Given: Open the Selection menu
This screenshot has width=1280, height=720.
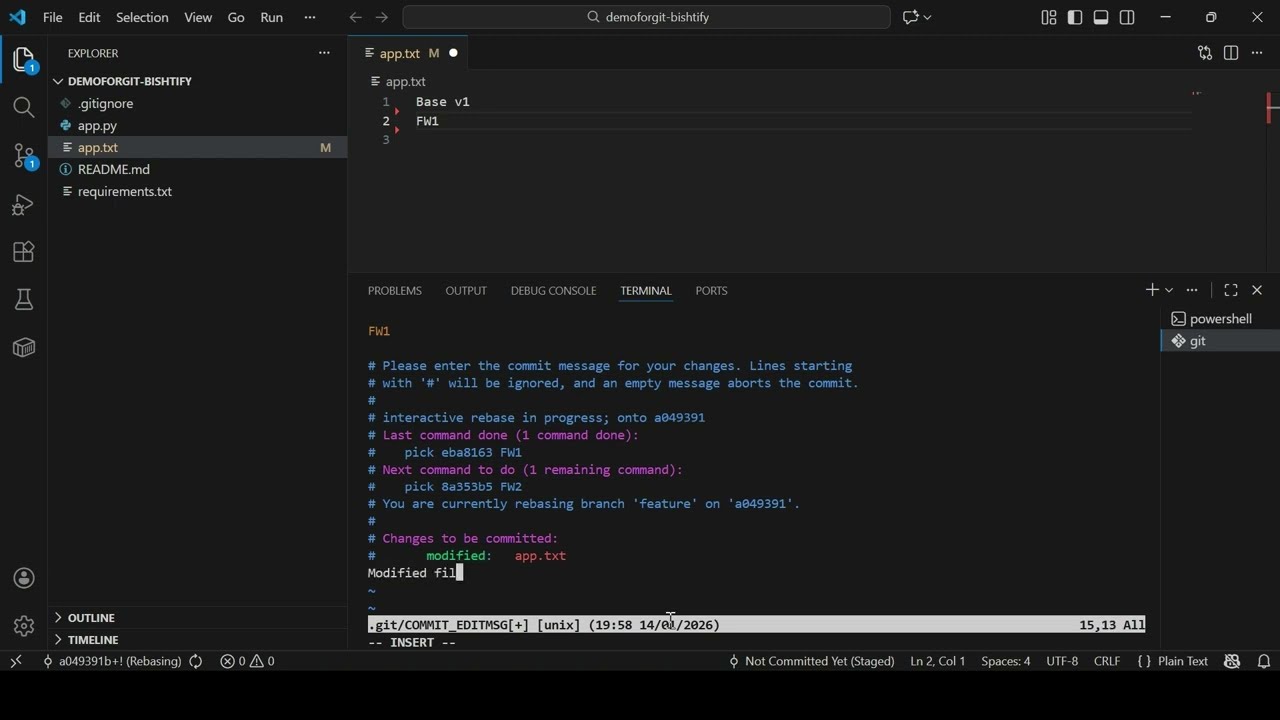Looking at the screenshot, I should [142, 17].
